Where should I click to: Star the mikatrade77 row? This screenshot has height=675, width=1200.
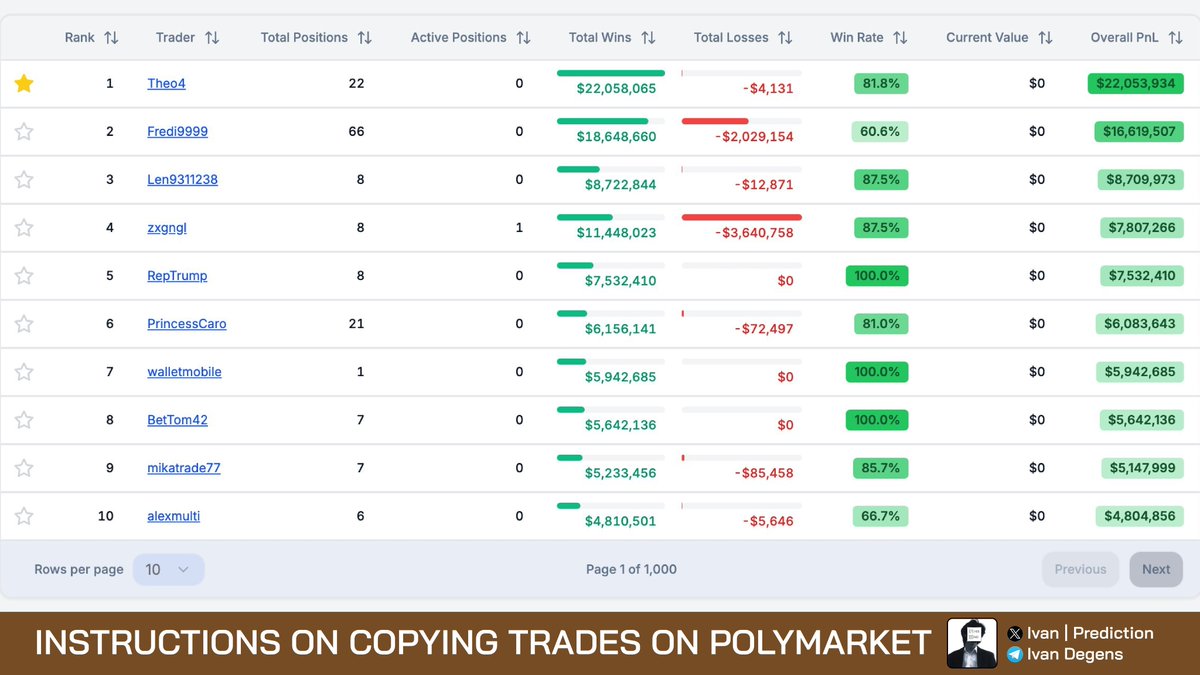[24, 468]
